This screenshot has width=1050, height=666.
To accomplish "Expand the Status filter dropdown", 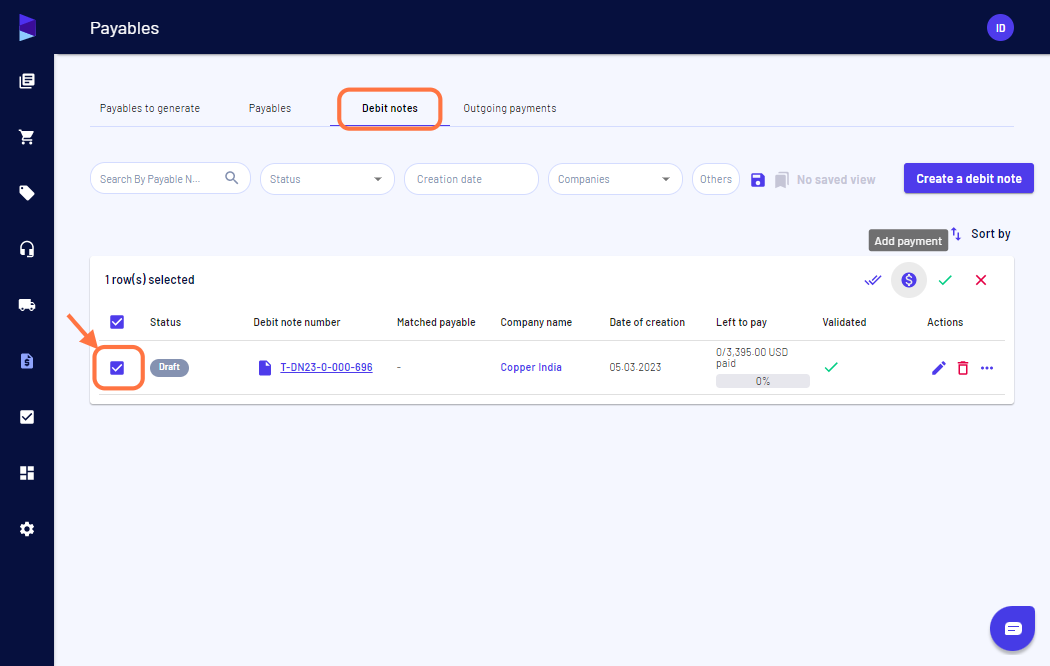I will point(327,179).
